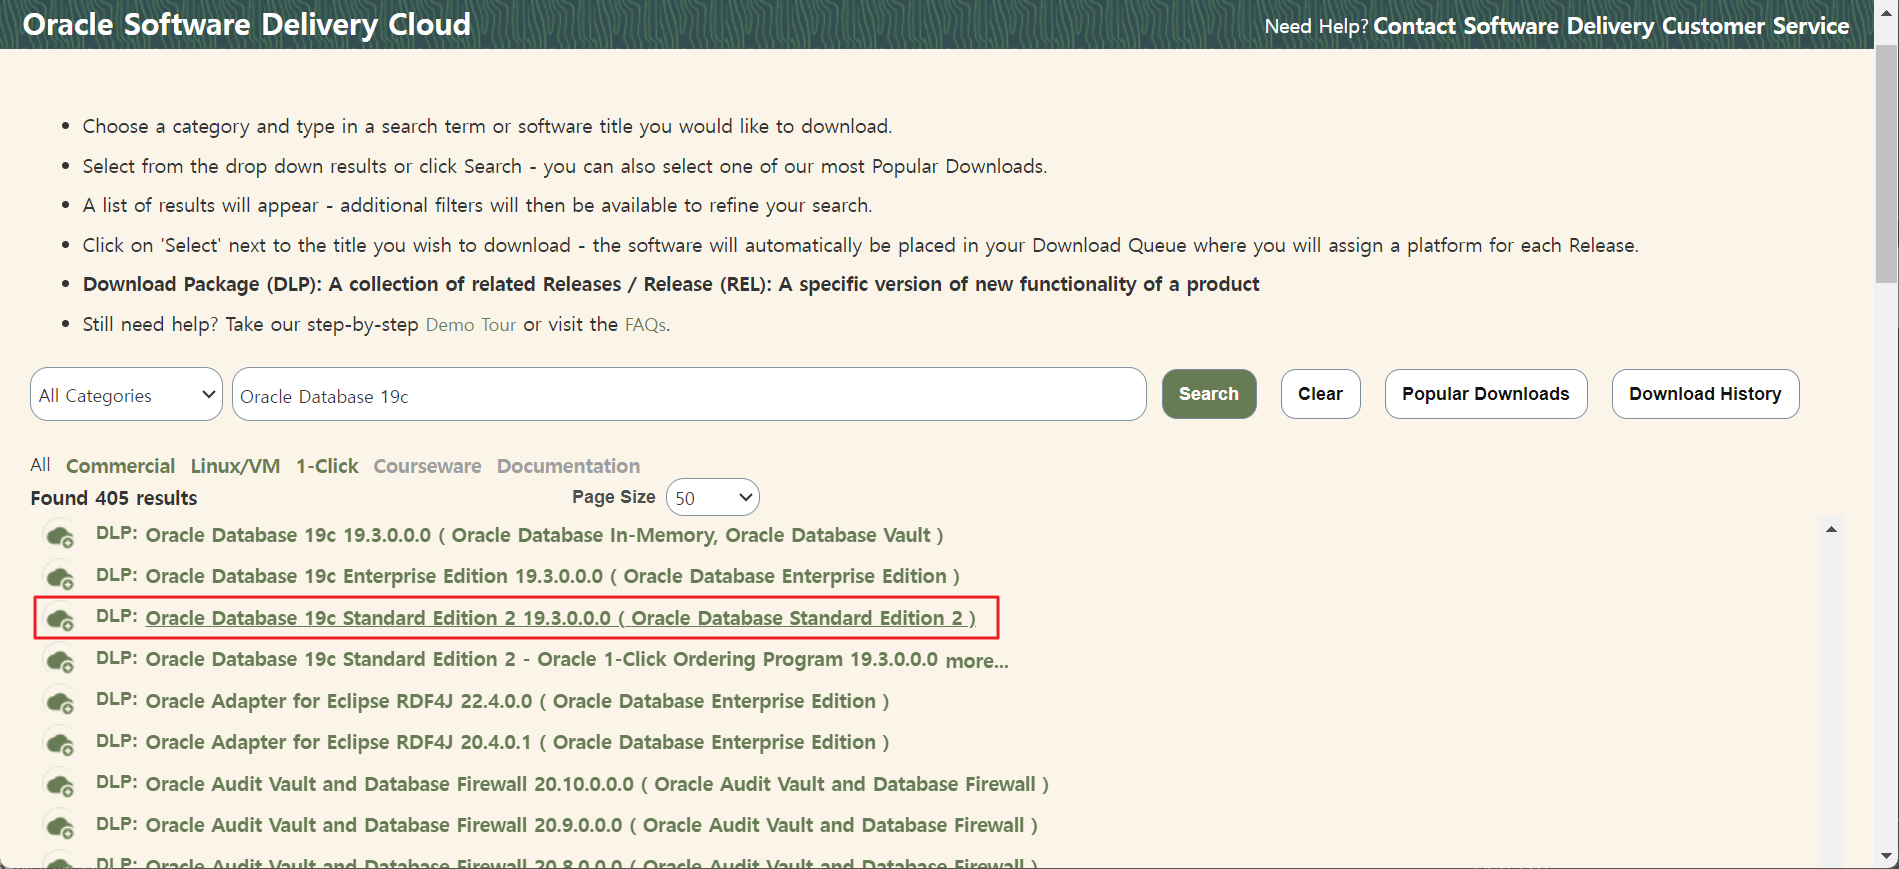Click the page scrollbar down arrow
1899x869 pixels.
click(1886, 856)
